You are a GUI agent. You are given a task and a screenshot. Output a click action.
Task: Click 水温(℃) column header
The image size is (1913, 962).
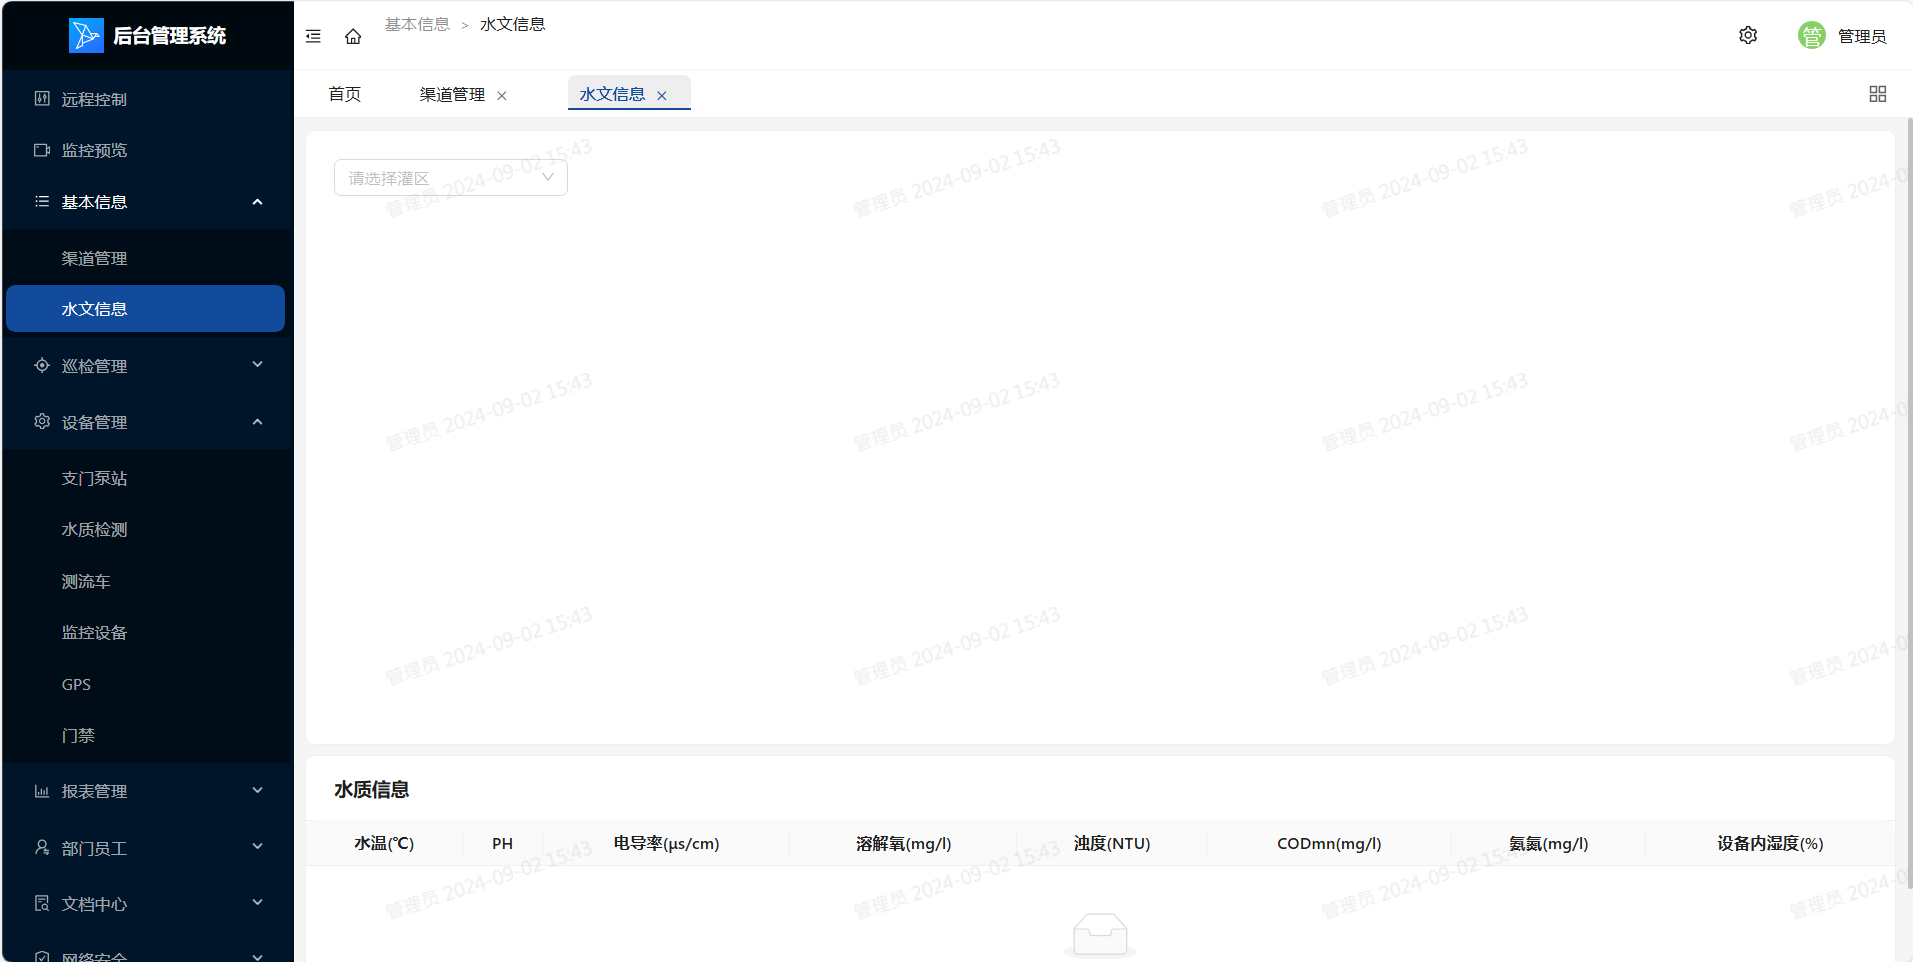tap(384, 843)
